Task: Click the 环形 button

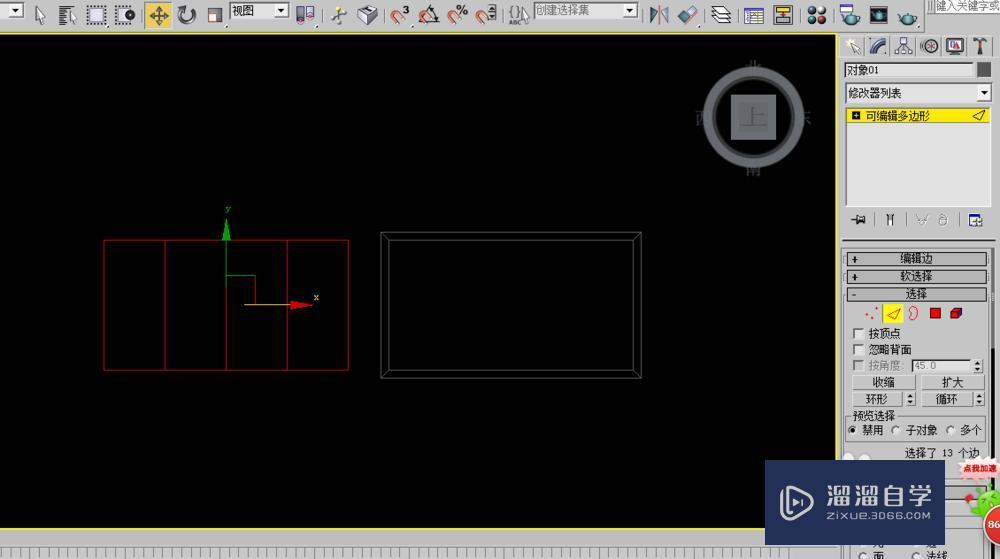Action: (877, 399)
